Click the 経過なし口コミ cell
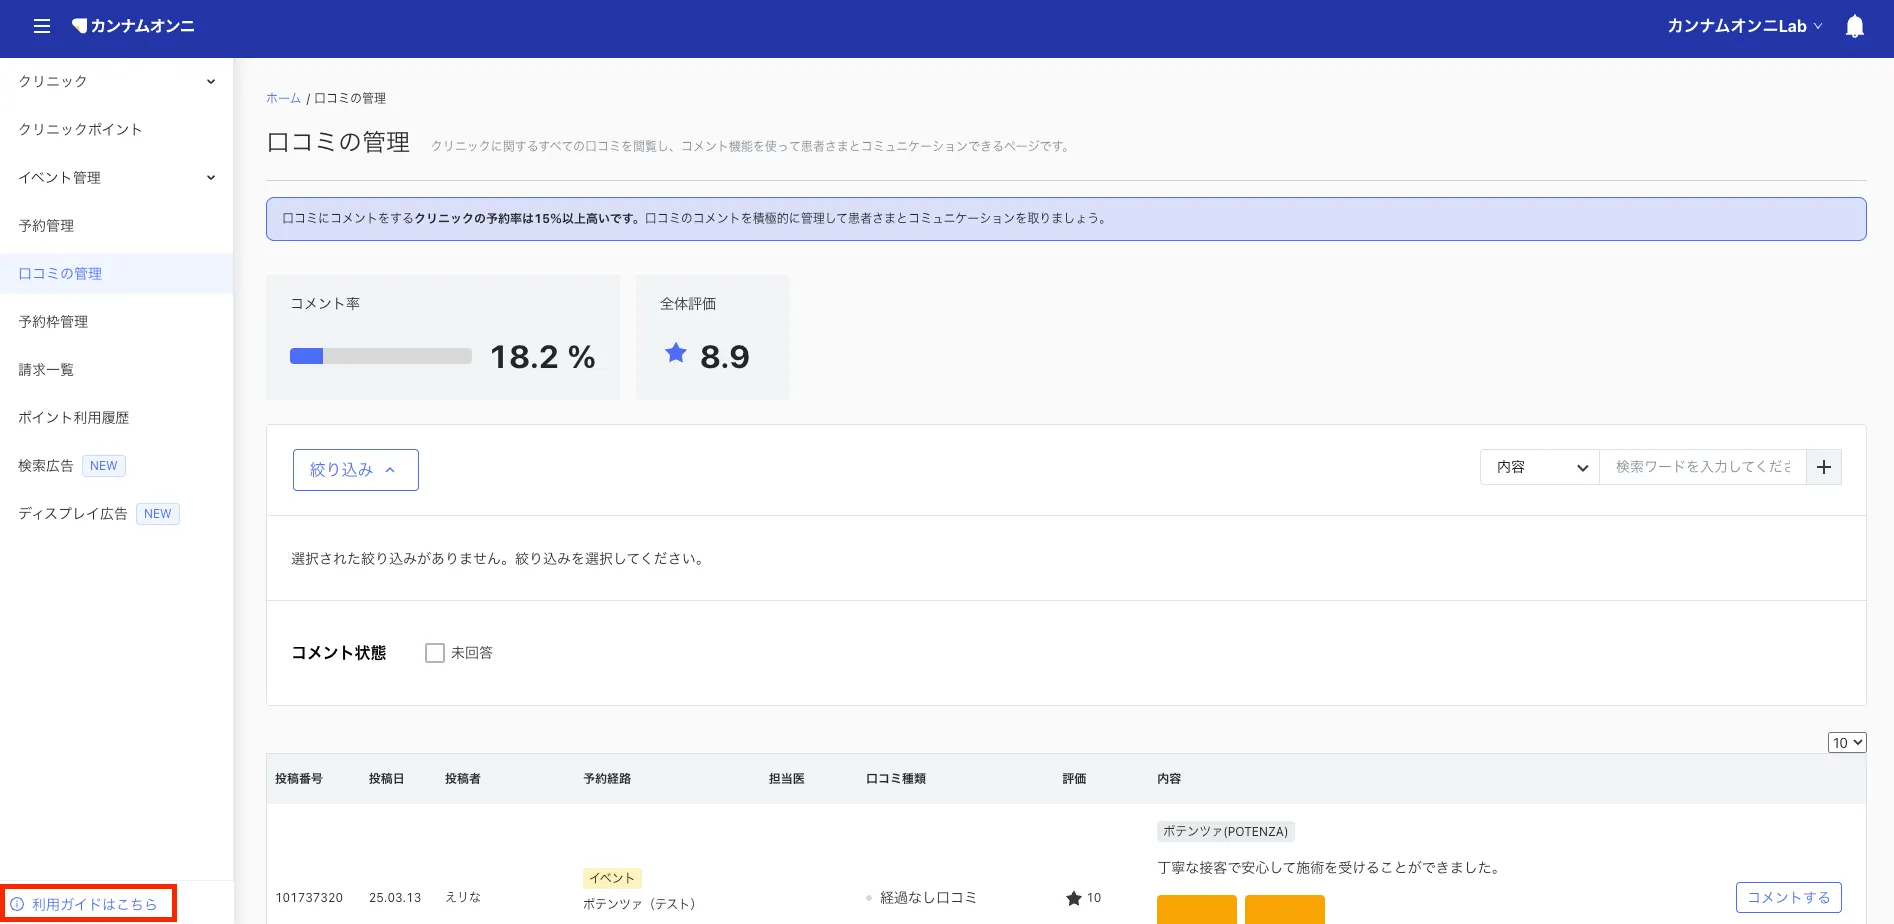 (x=928, y=898)
